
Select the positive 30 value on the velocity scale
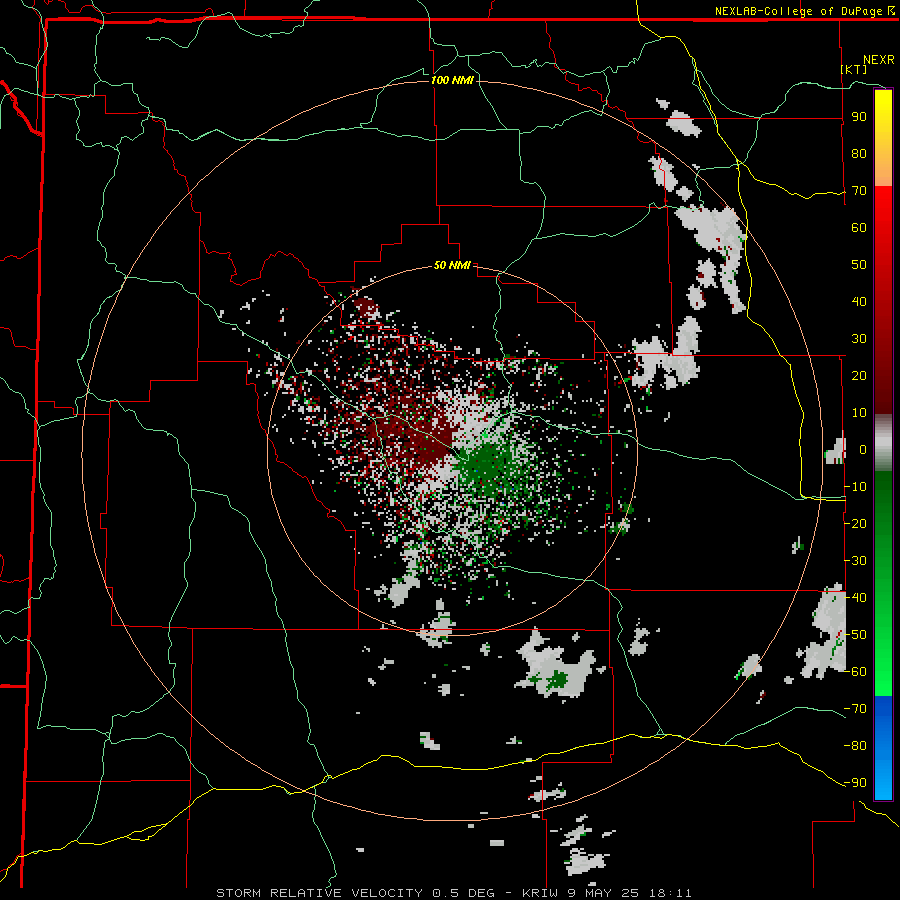(859, 339)
